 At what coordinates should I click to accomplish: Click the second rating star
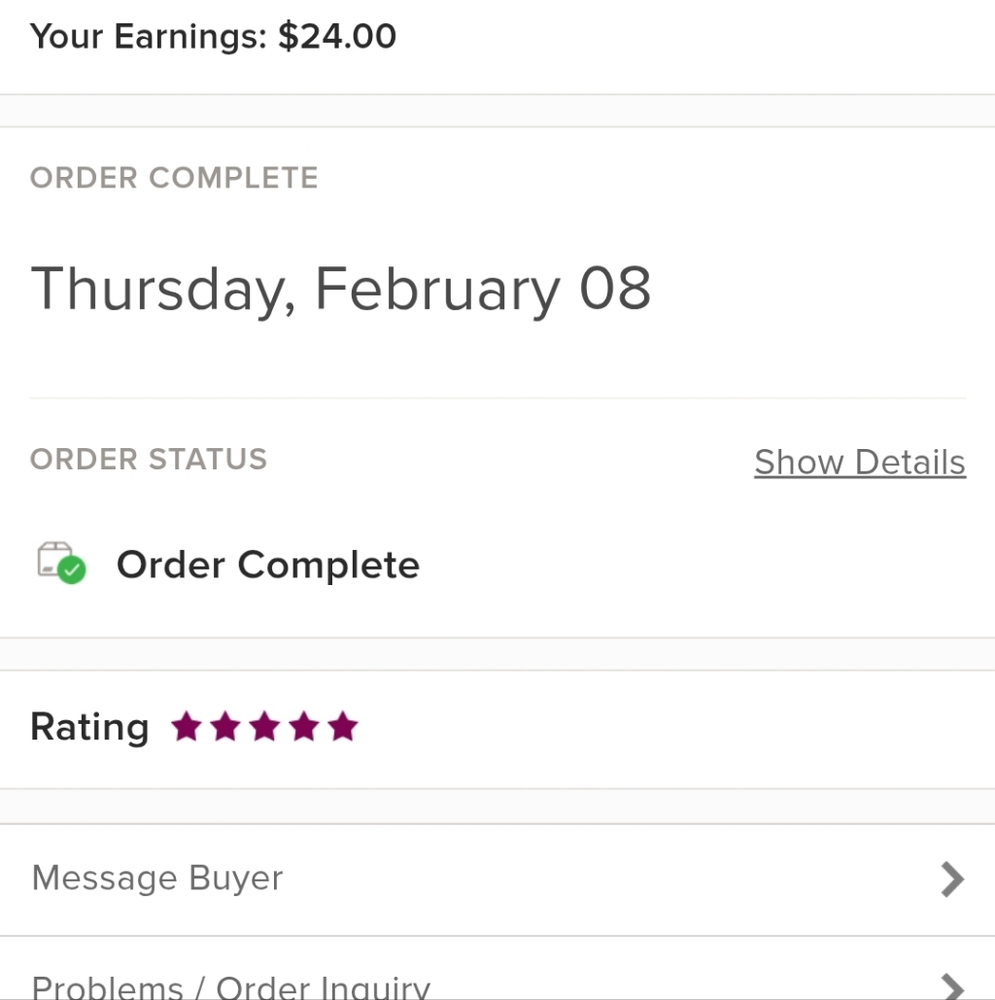[x=226, y=726]
